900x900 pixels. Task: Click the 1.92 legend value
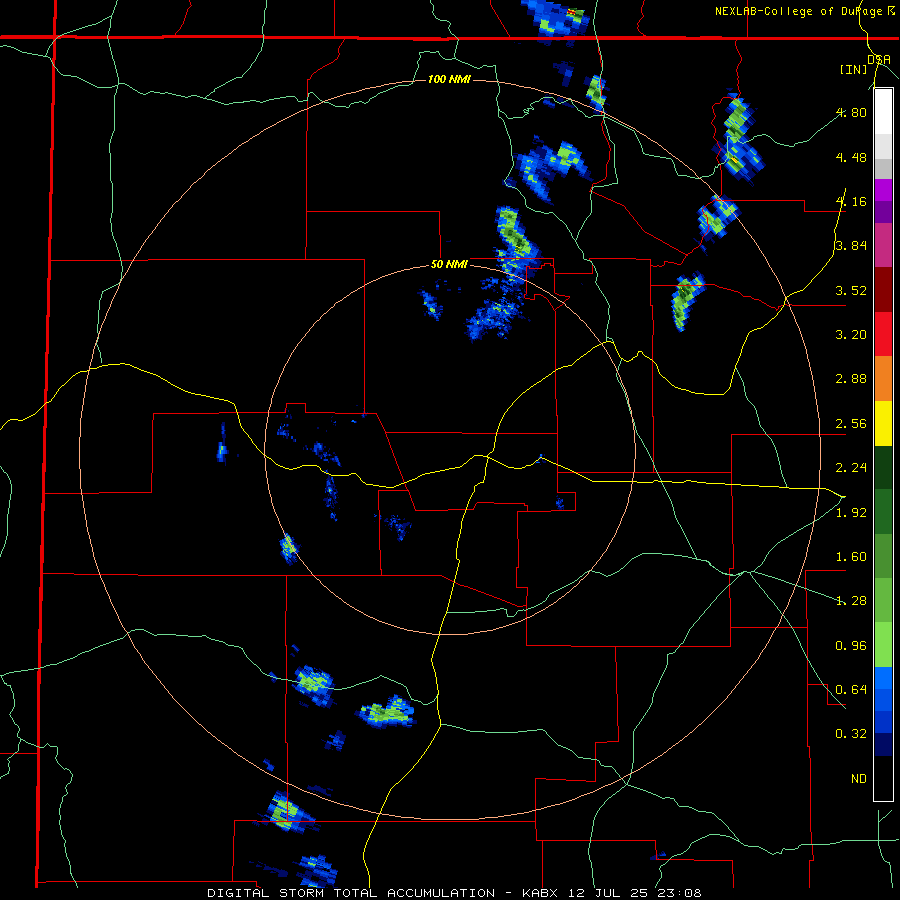852,513
